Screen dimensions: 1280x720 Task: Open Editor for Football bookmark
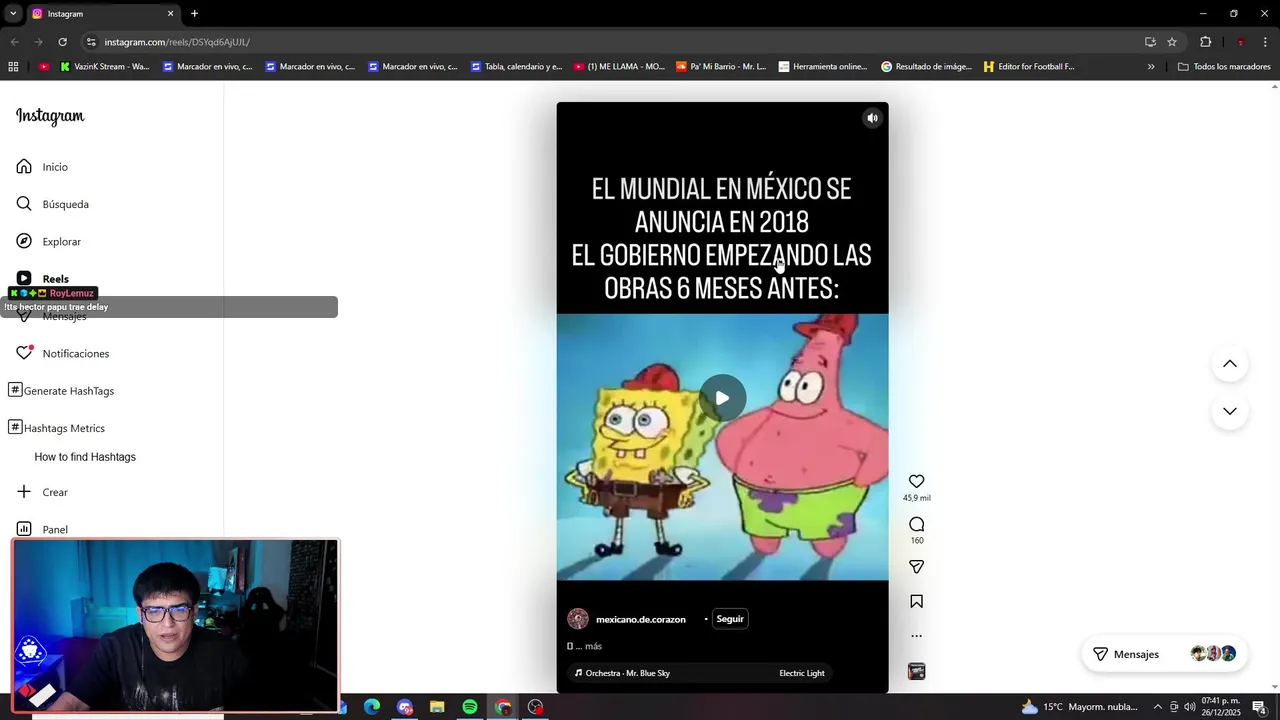(x=1029, y=67)
